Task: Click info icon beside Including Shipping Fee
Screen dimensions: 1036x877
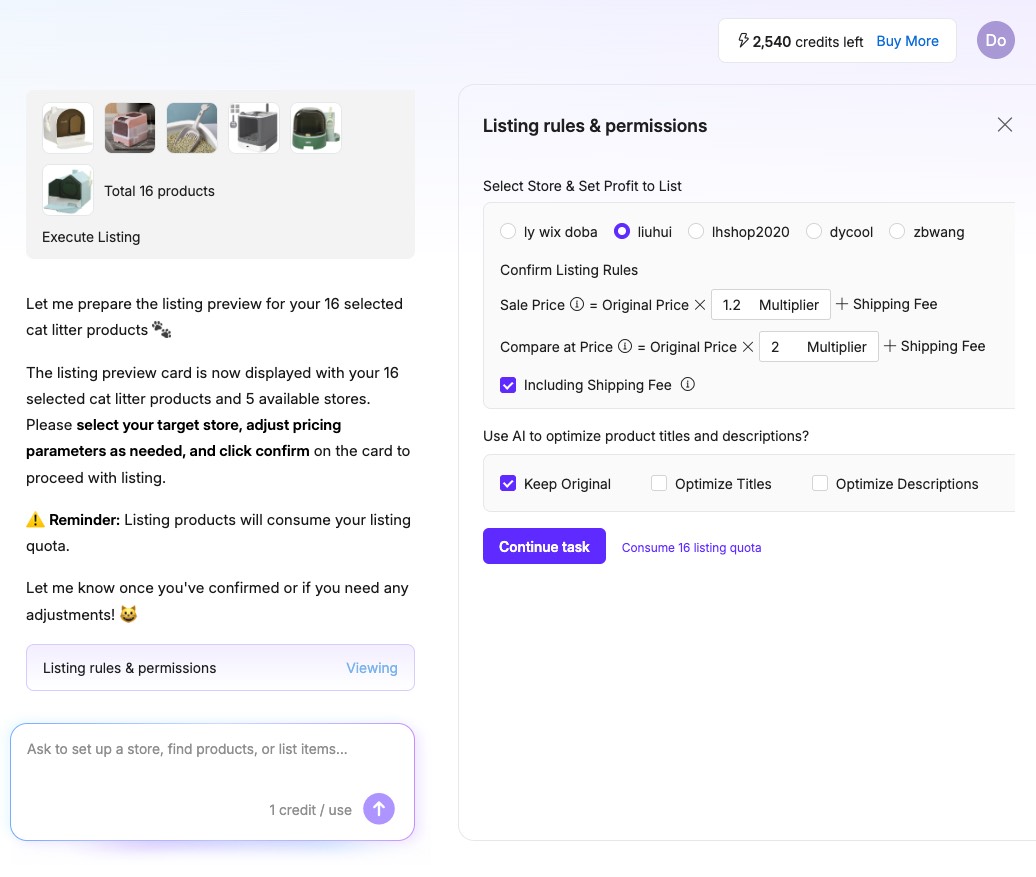Action: coord(688,385)
